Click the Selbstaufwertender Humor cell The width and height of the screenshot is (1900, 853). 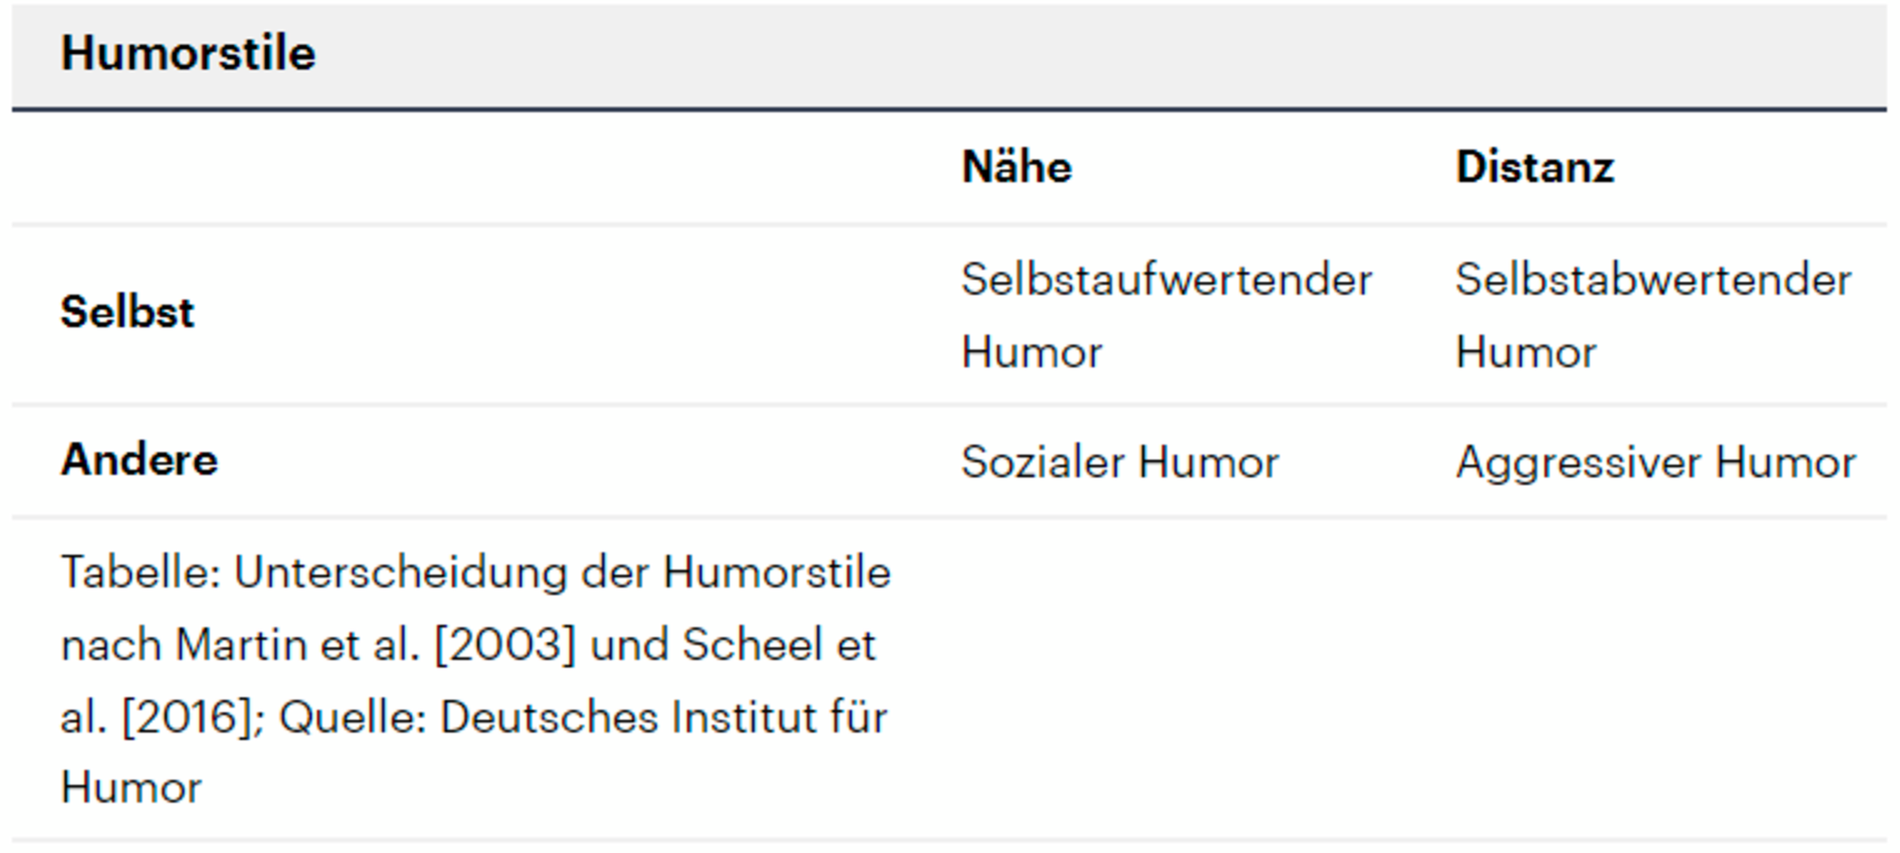(x=1165, y=315)
